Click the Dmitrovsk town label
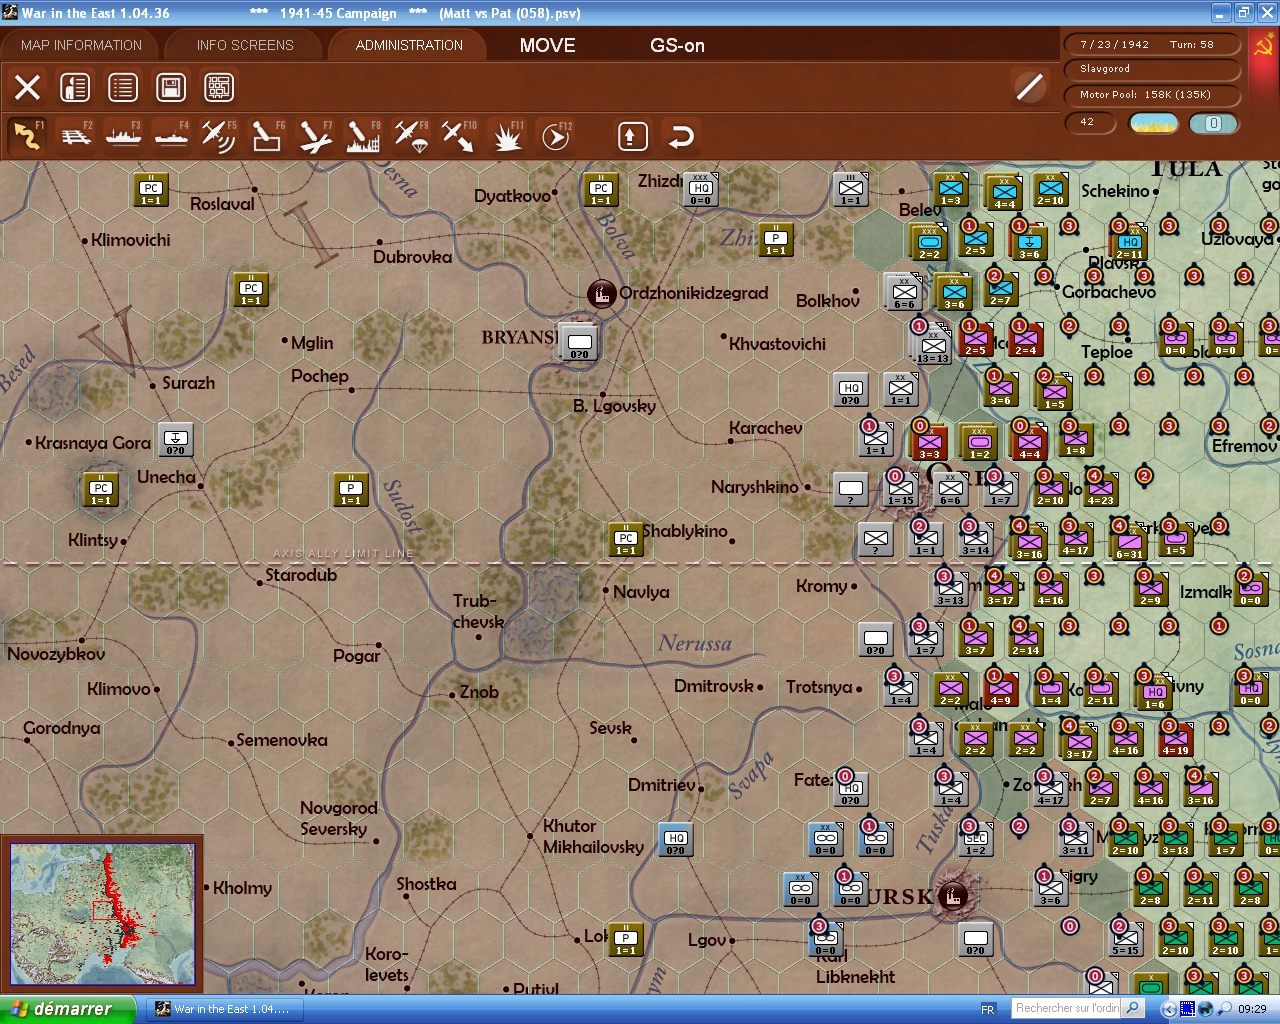The image size is (1280, 1024). point(714,686)
